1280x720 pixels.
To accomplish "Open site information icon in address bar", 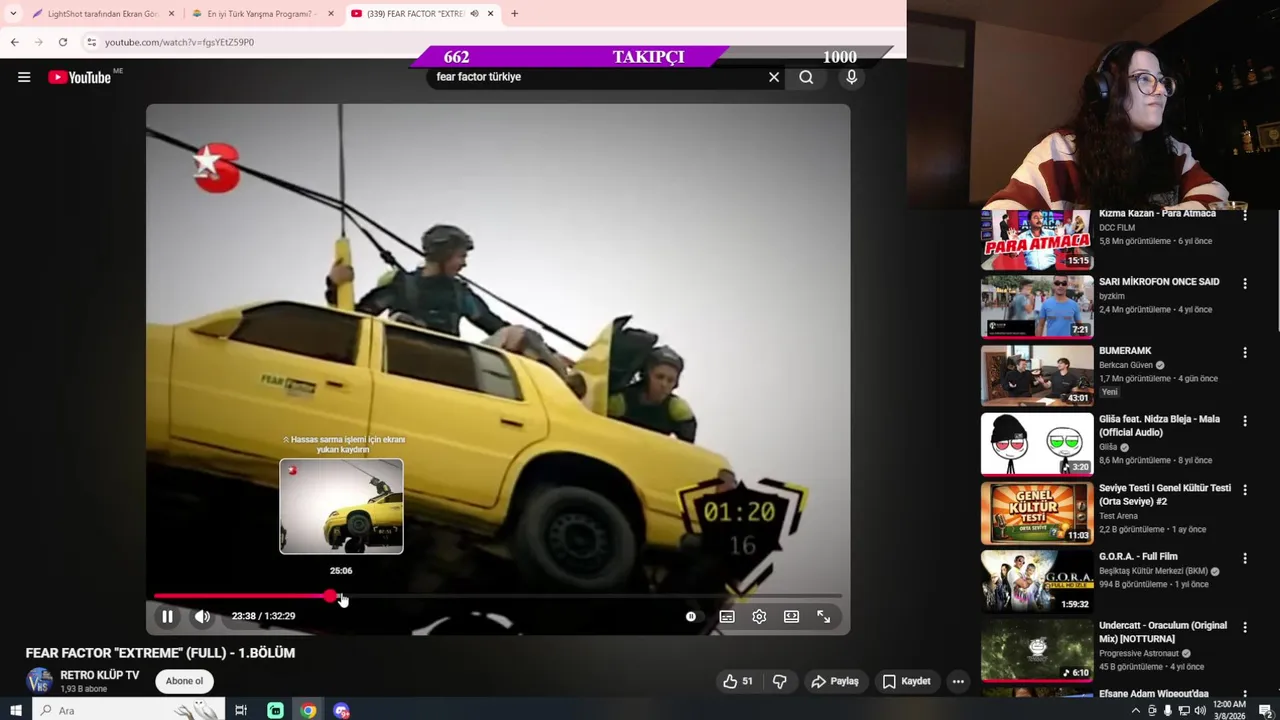I will [91, 42].
